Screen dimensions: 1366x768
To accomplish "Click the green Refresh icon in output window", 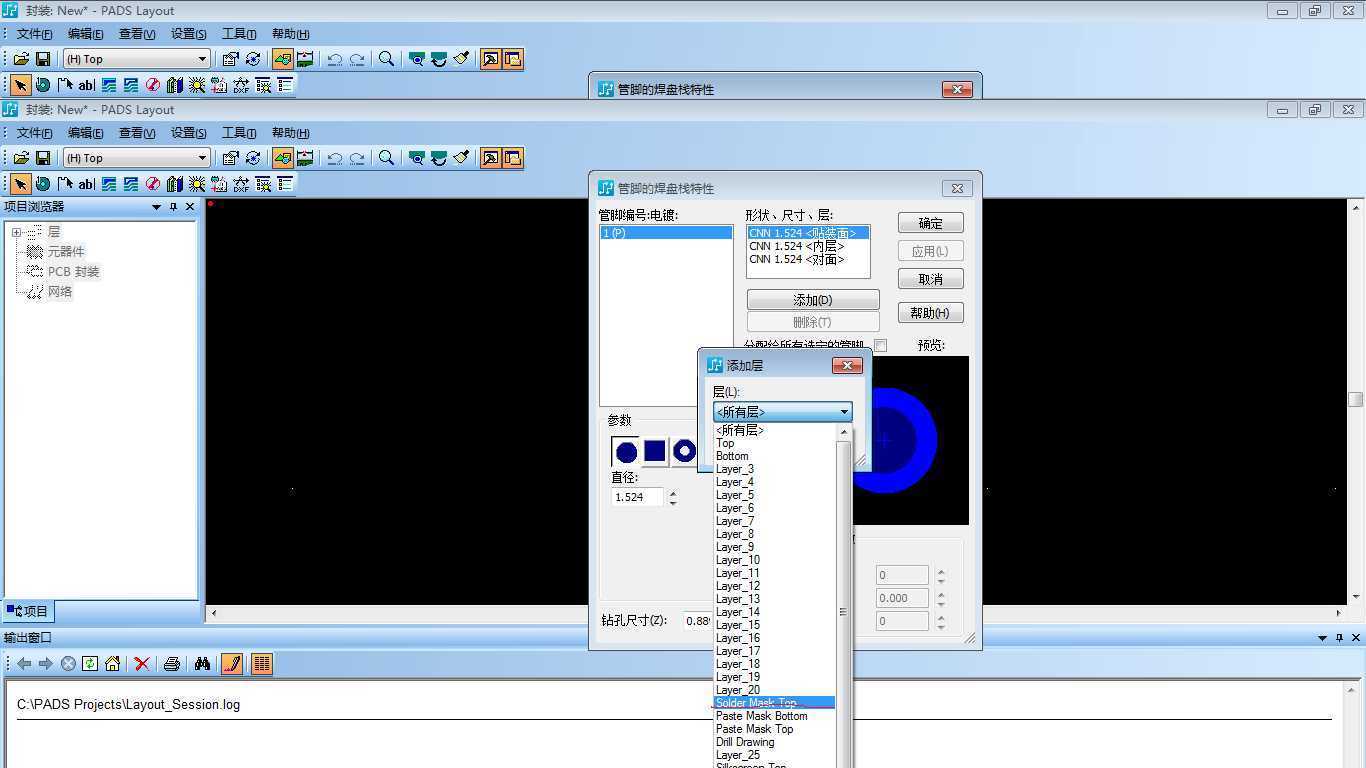I will [90, 664].
